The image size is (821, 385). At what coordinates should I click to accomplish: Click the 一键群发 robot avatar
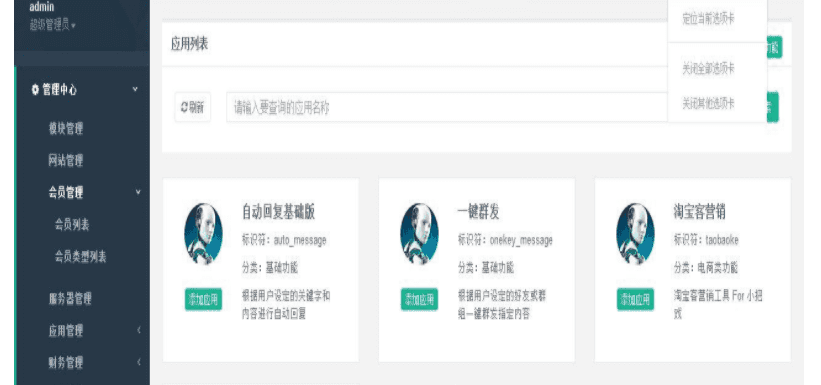click(419, 234)
